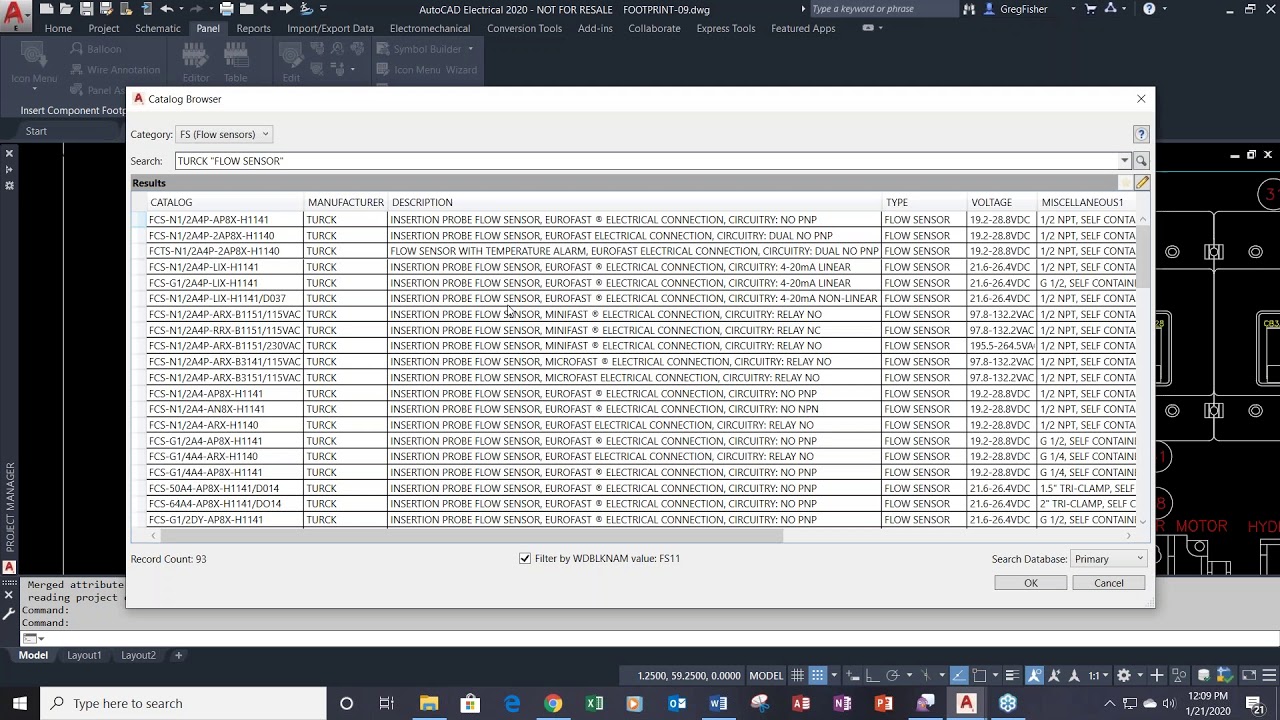This screenshot has height=720, width=1280.
Task: Click the help question mark in title bar
Action: click(1149, 9)
